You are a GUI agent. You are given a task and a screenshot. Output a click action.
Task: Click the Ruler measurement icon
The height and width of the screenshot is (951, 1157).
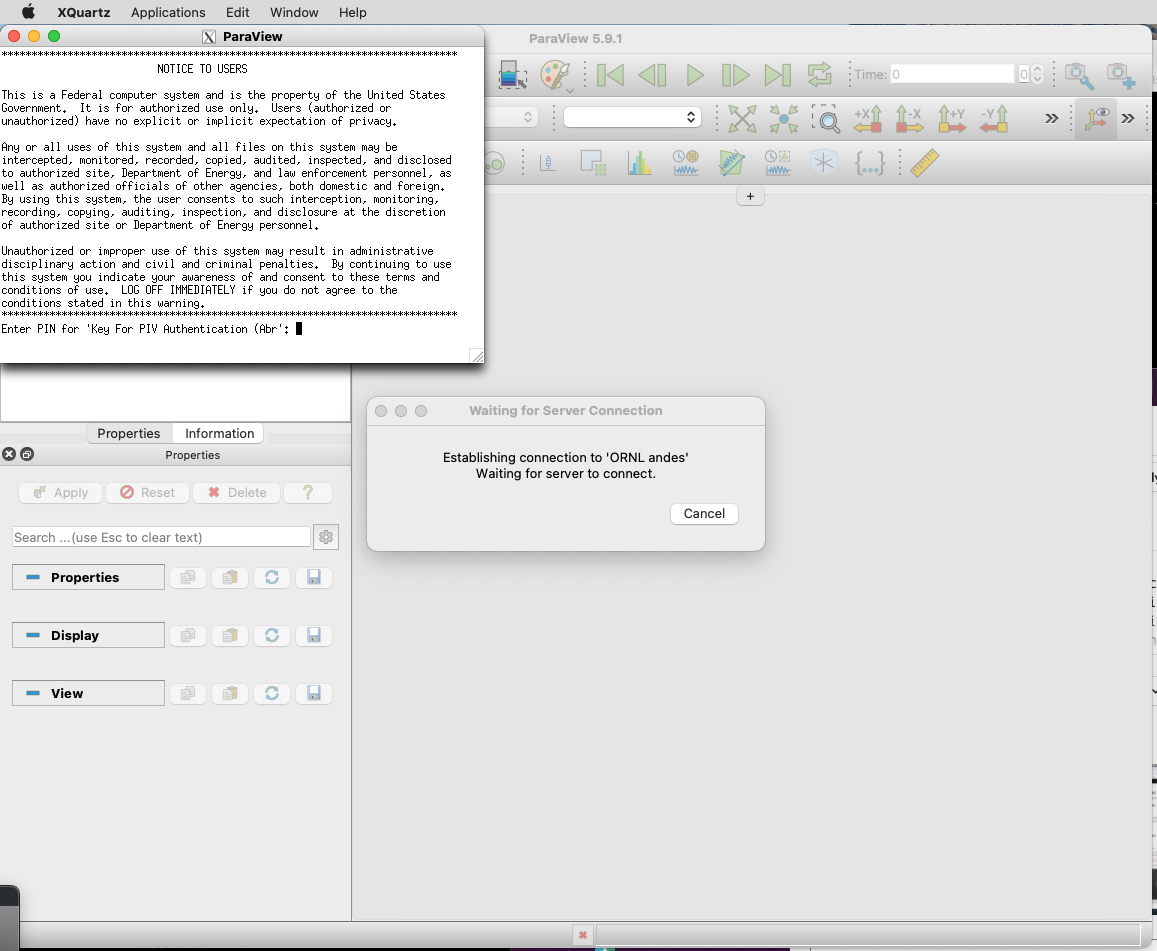(925, 163)
